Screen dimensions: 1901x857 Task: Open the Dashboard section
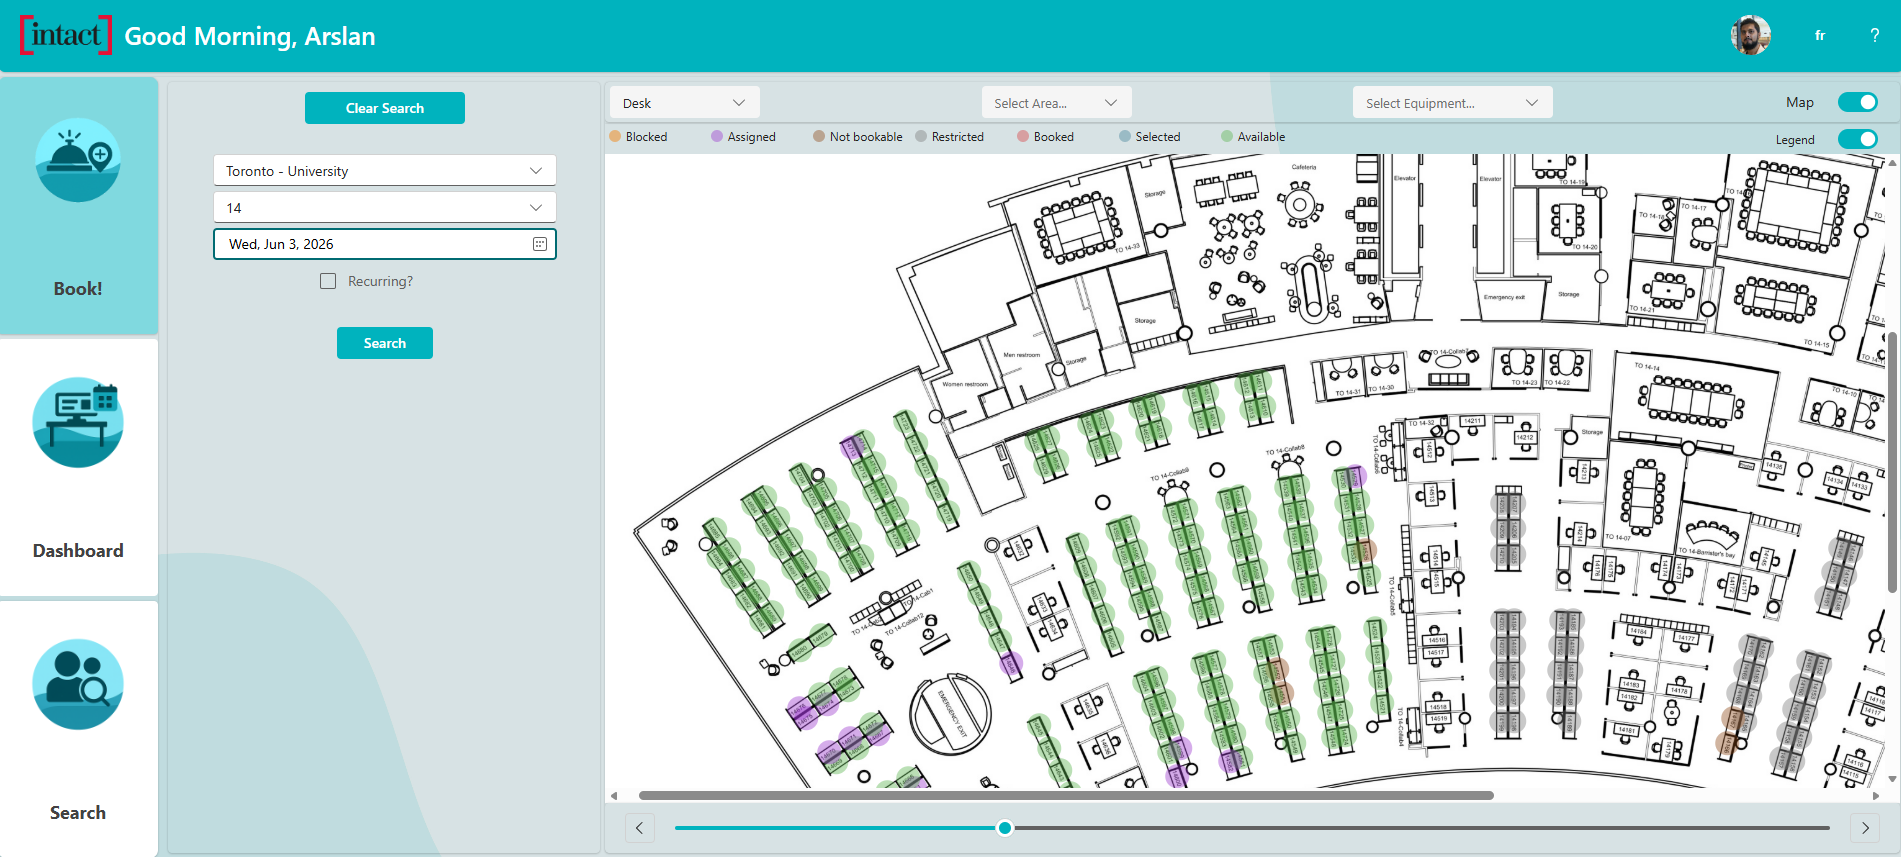tap(79, 467)
